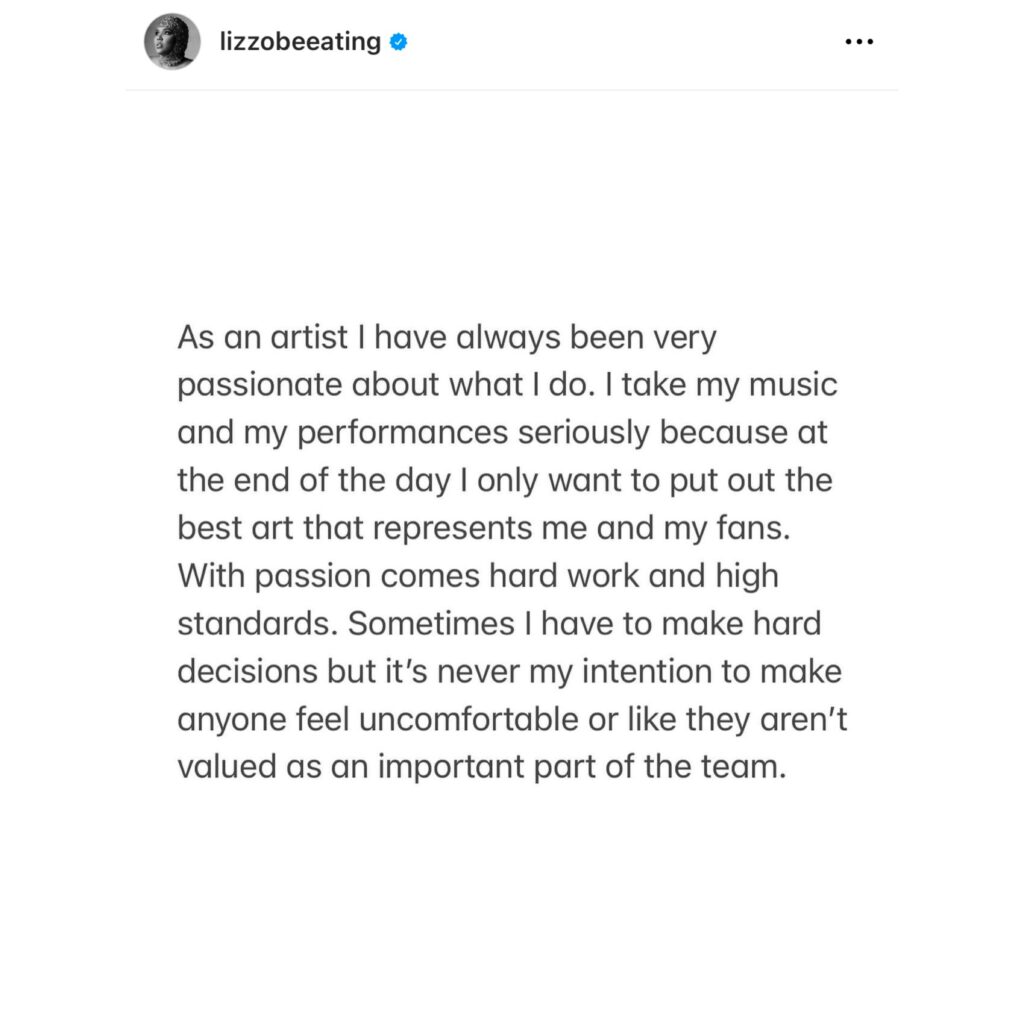1024x1024 pixels.
Task: Click the phrase "As an artist"
Action: pos(263,338)
